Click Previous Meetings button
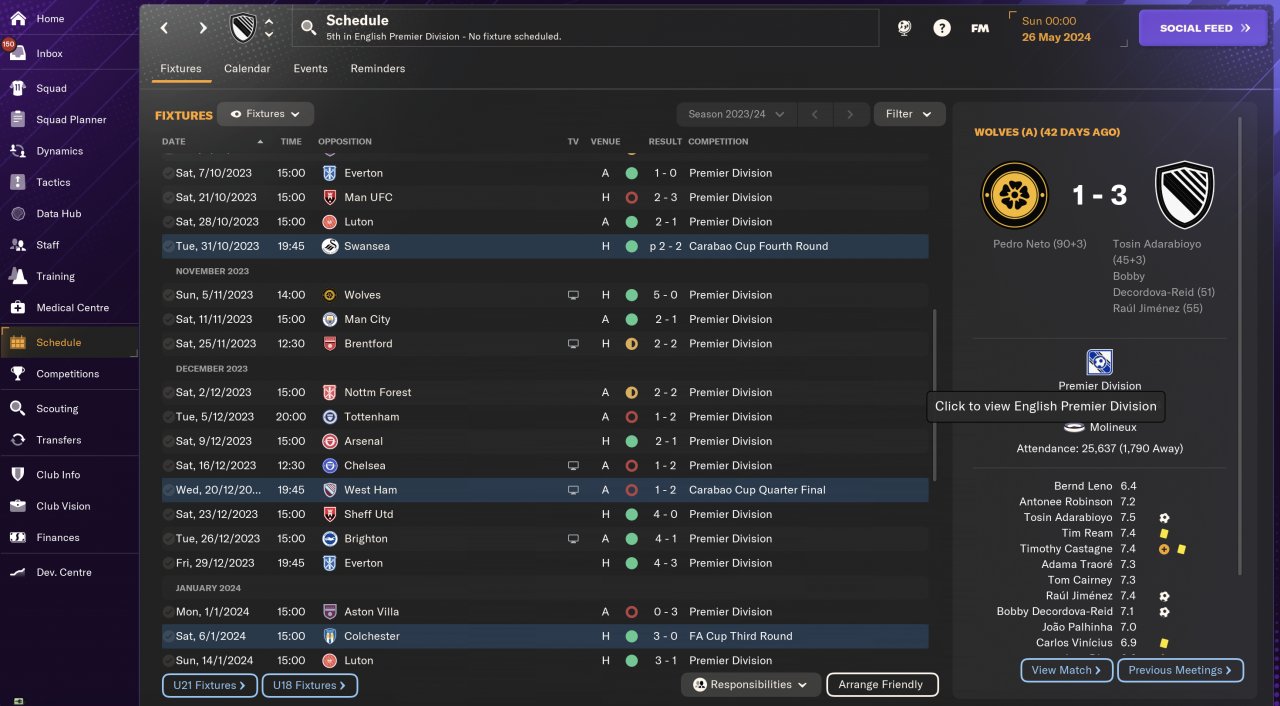The width and height of the screenshot is (1280, 706). click(1181, 670)
